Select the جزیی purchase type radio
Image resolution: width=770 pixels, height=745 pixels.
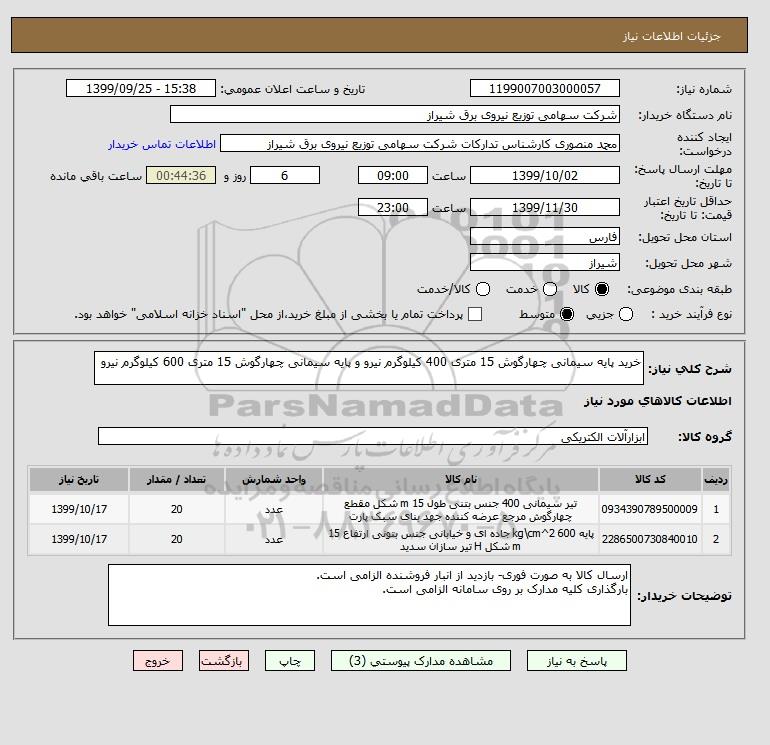point(626,314)
